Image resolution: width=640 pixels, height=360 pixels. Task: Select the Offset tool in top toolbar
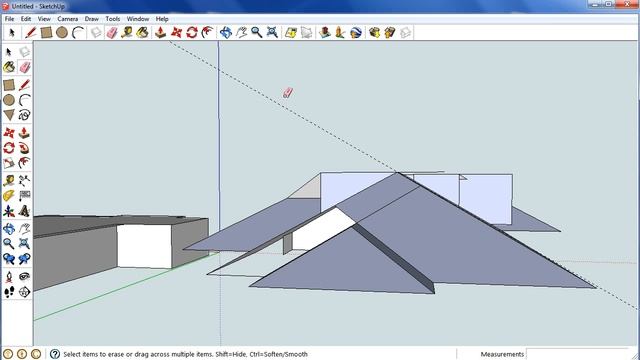[207, 33]
